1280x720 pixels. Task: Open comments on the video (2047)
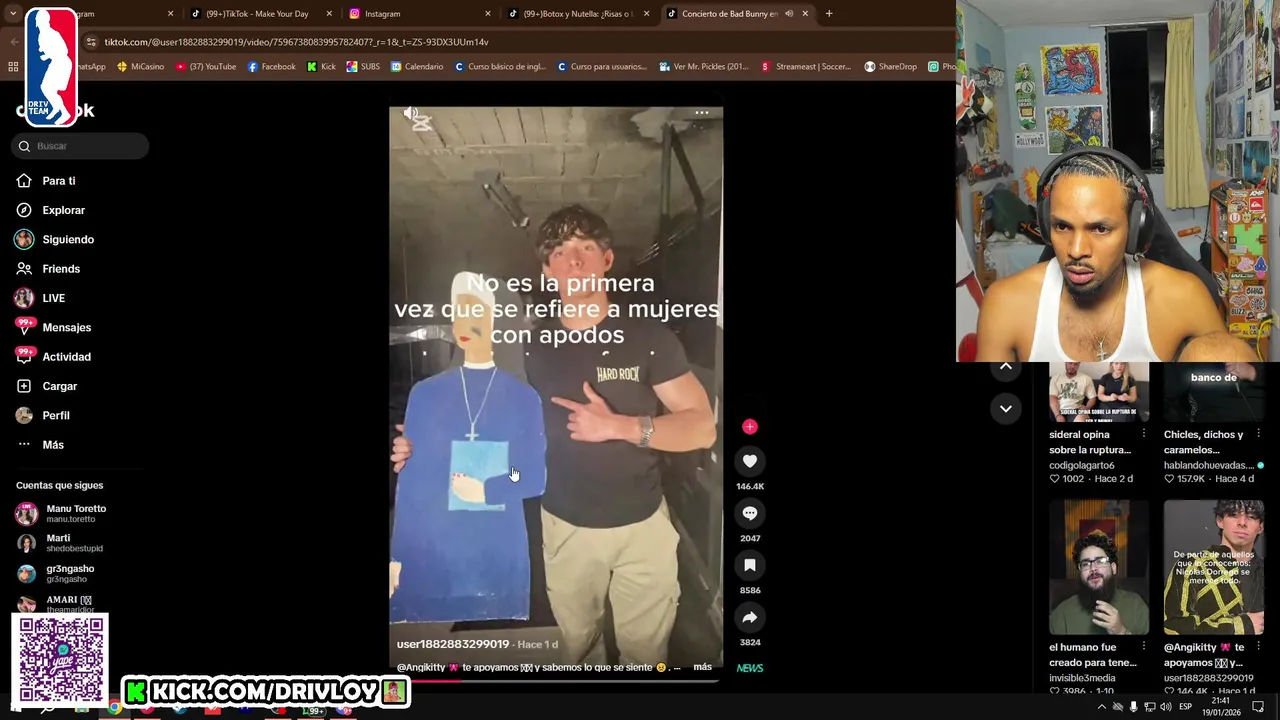coord(750,513)
